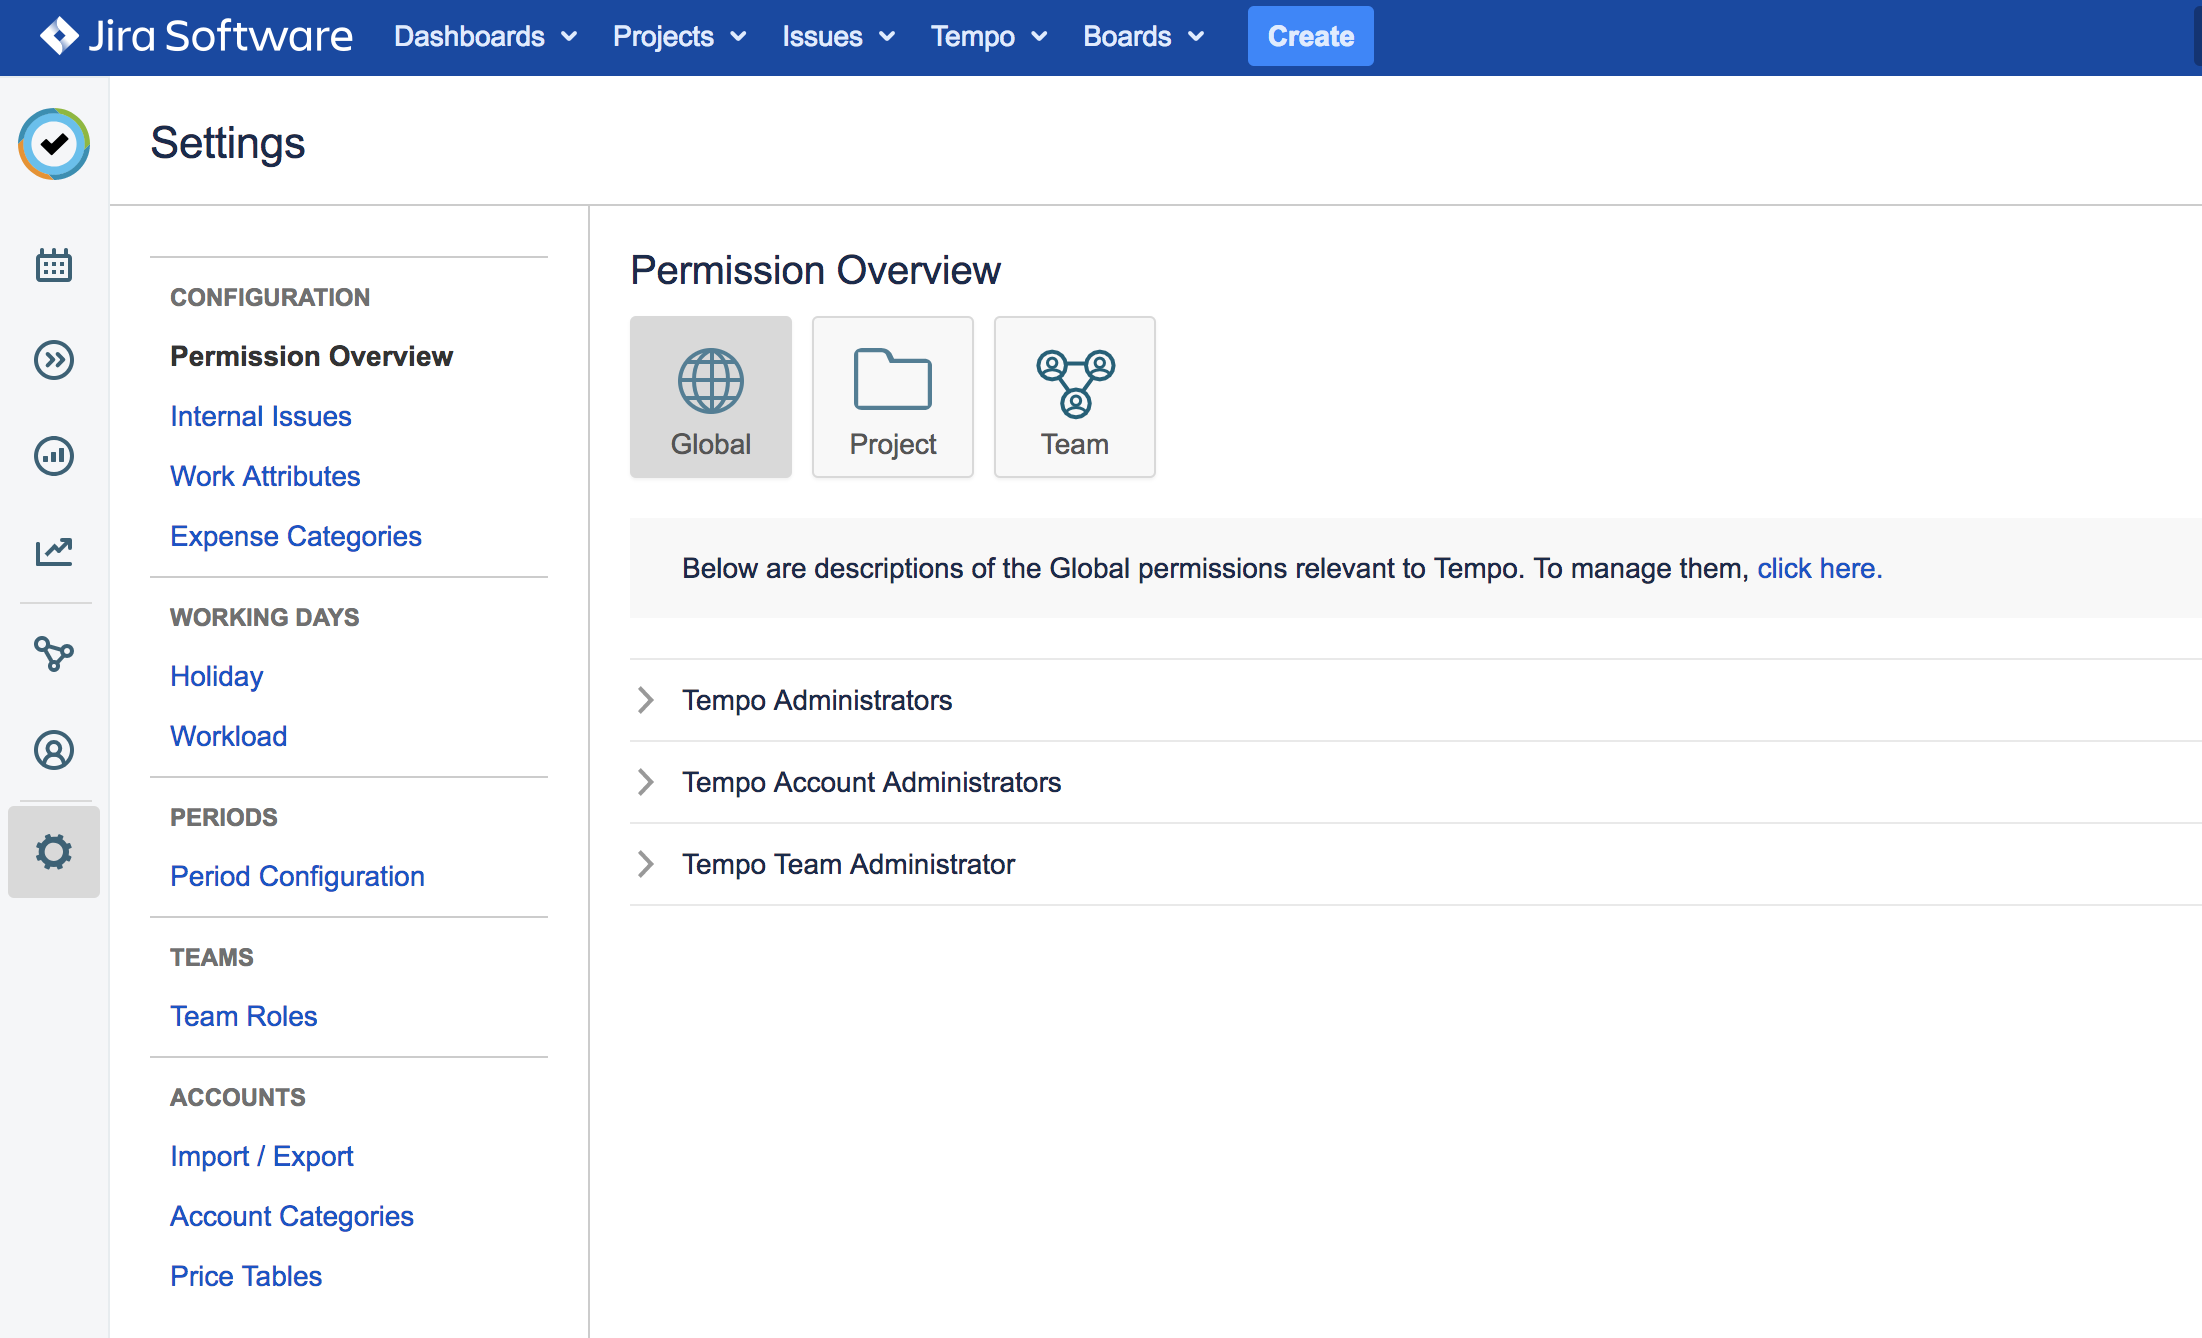Open the Teams sidebar icon
Screen dimensions: 2202x1338
(54, 654)
